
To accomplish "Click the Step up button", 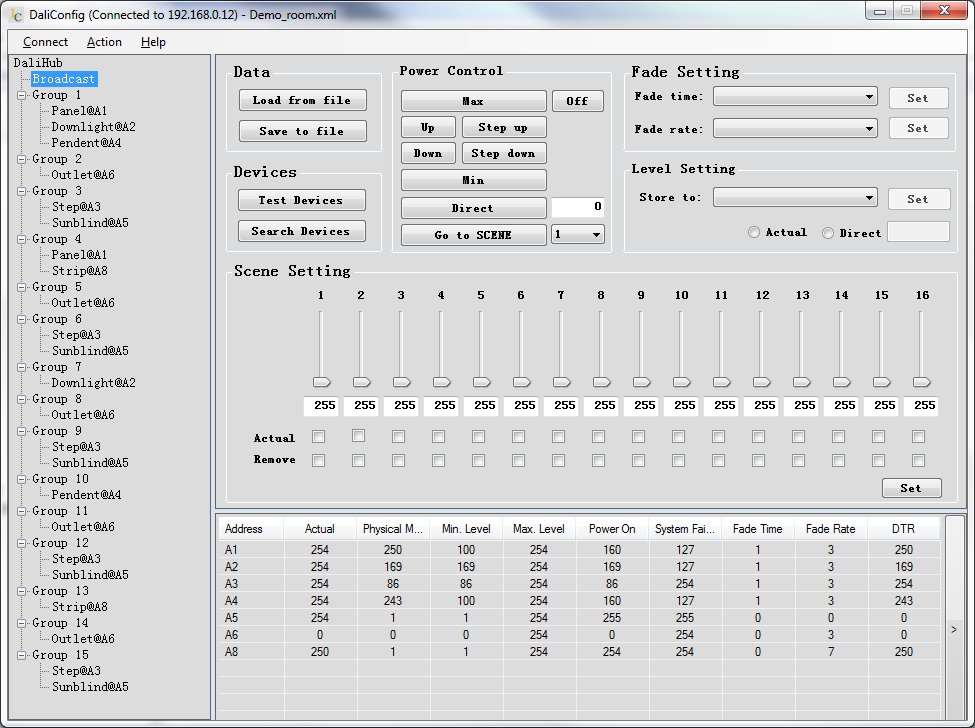I will click(504, 127).
